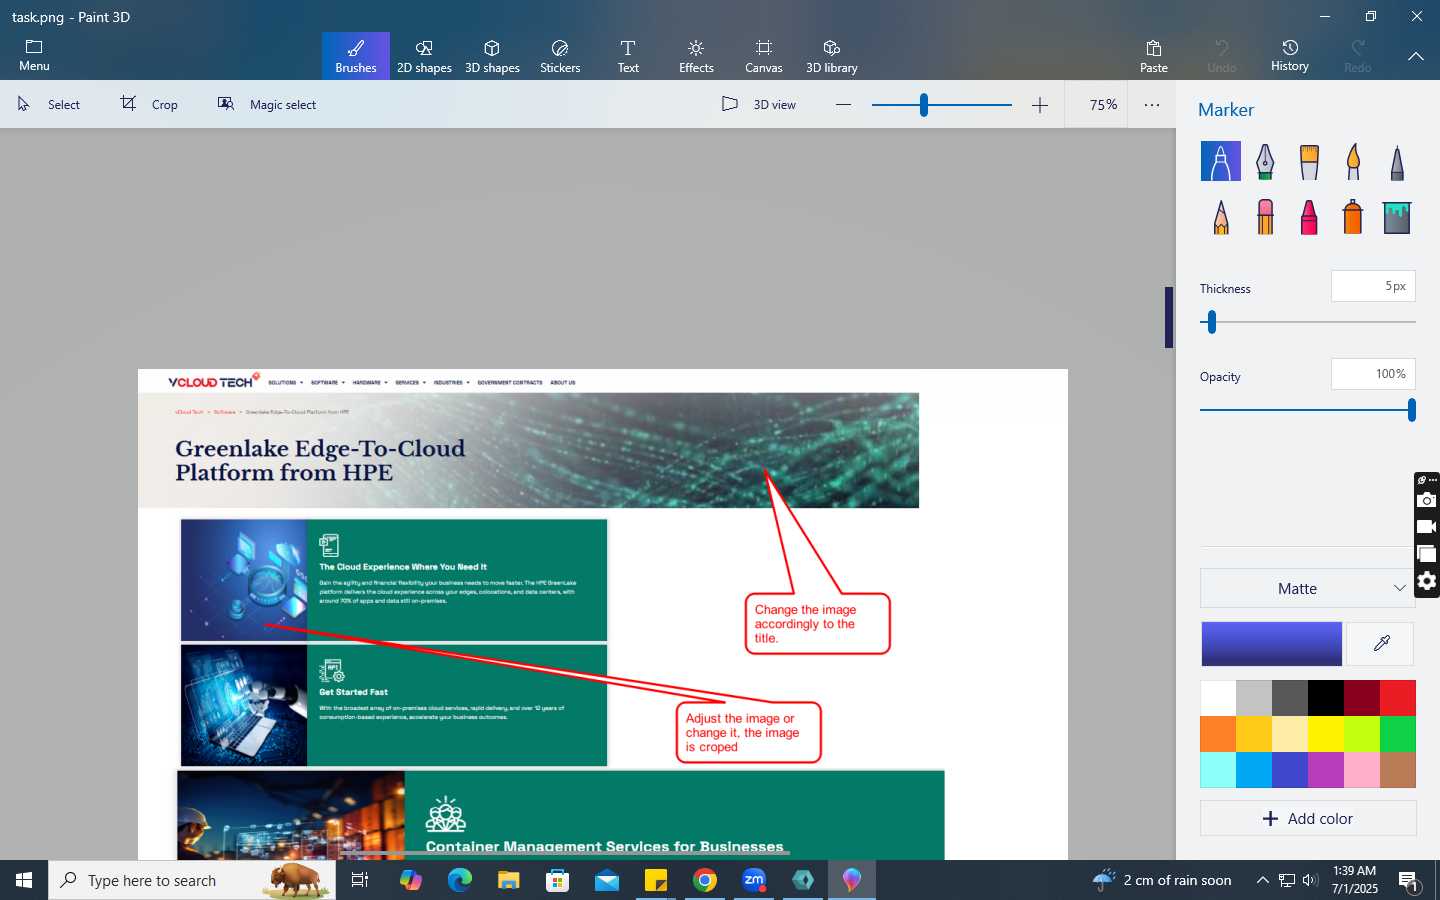Screen dimensions: 1440x900
Task: Click the Opacity 100% input field
Action: tap(1373, 374)
